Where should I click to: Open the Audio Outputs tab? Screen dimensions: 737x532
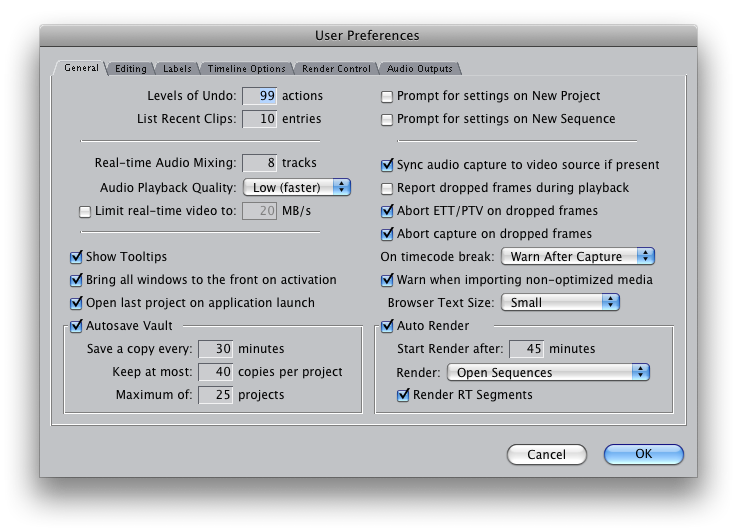(420, 69)
